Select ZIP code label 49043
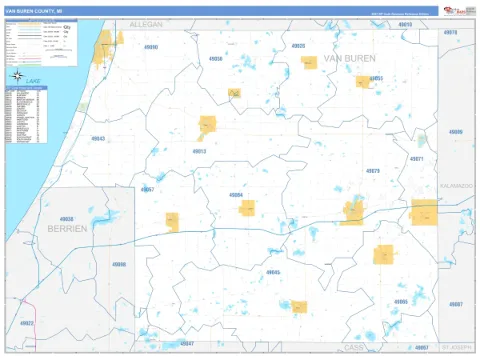Screen dimensions: 480x360 point(98,138)
